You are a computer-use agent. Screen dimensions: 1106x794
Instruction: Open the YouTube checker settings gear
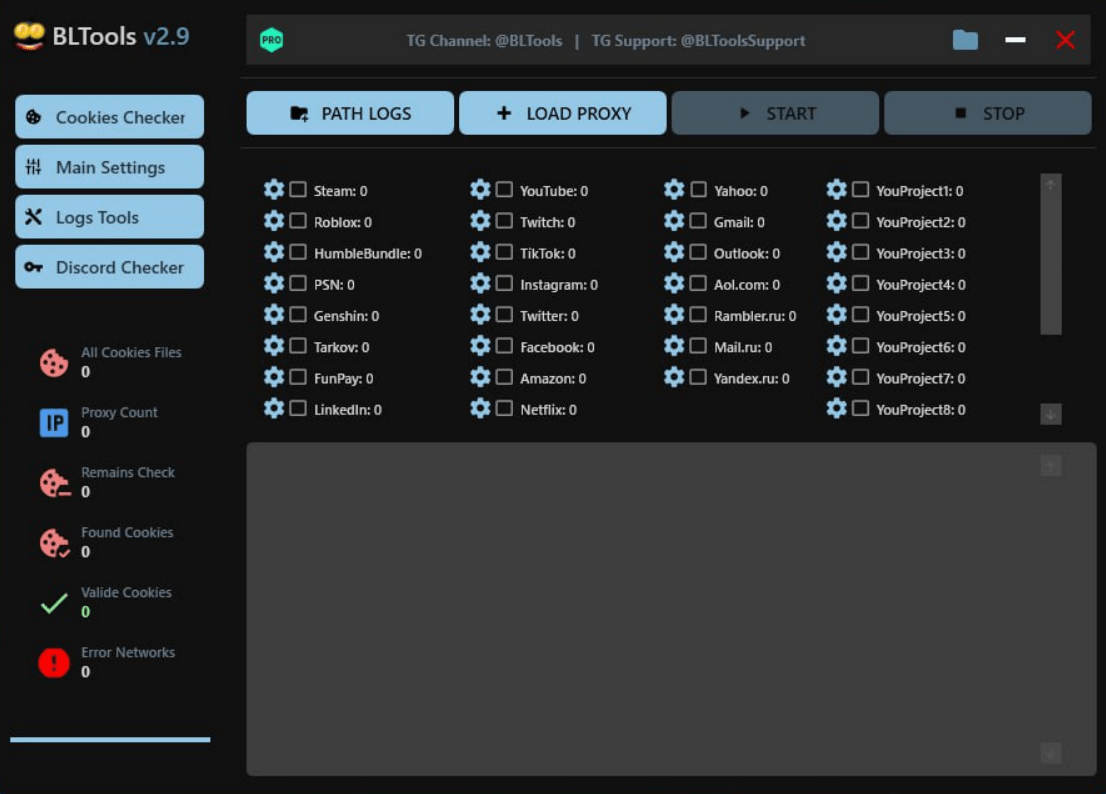pos(481,190)
